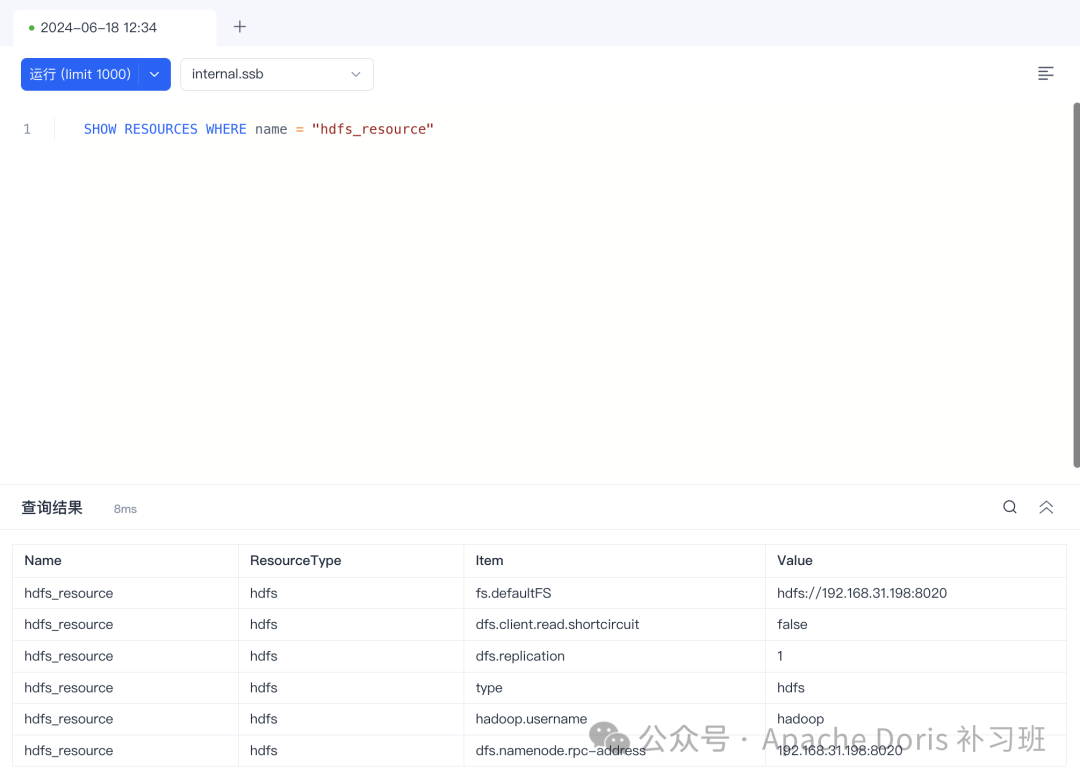
Task: Select the hadoop value cell
Action: click(915, 719)
